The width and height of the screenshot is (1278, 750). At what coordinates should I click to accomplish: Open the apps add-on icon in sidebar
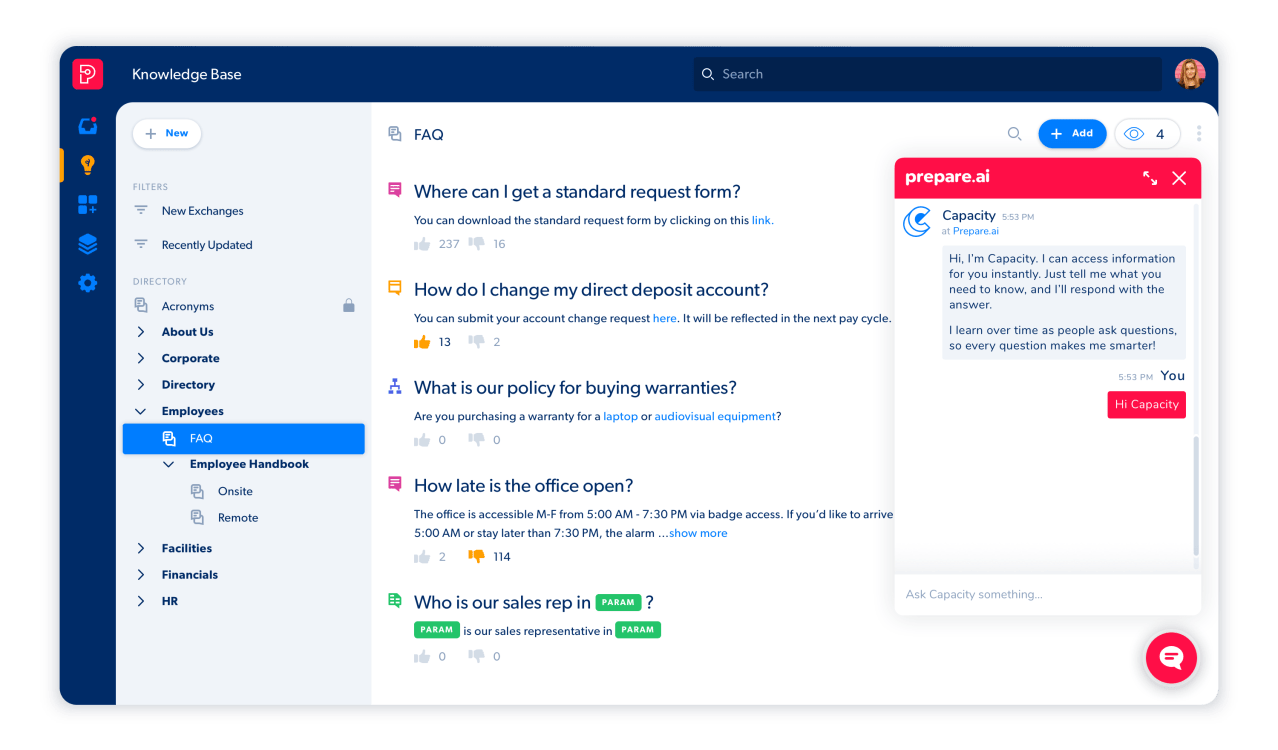coord(88,204)
